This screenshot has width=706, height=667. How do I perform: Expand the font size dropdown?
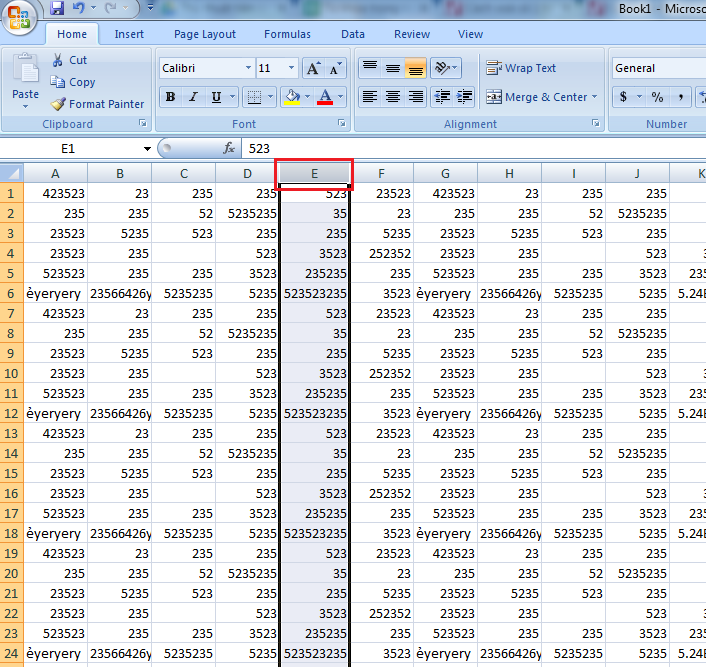292,69
